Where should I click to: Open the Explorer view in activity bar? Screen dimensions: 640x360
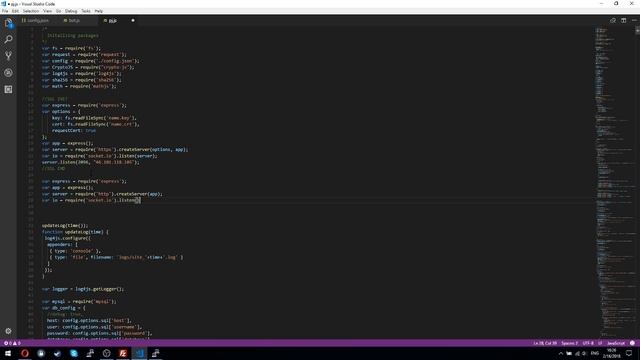click(x=8, y=23)
